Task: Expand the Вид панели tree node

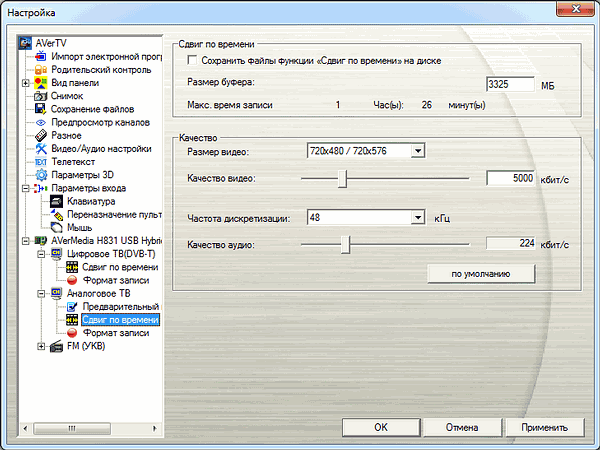Action: (26, 83)
